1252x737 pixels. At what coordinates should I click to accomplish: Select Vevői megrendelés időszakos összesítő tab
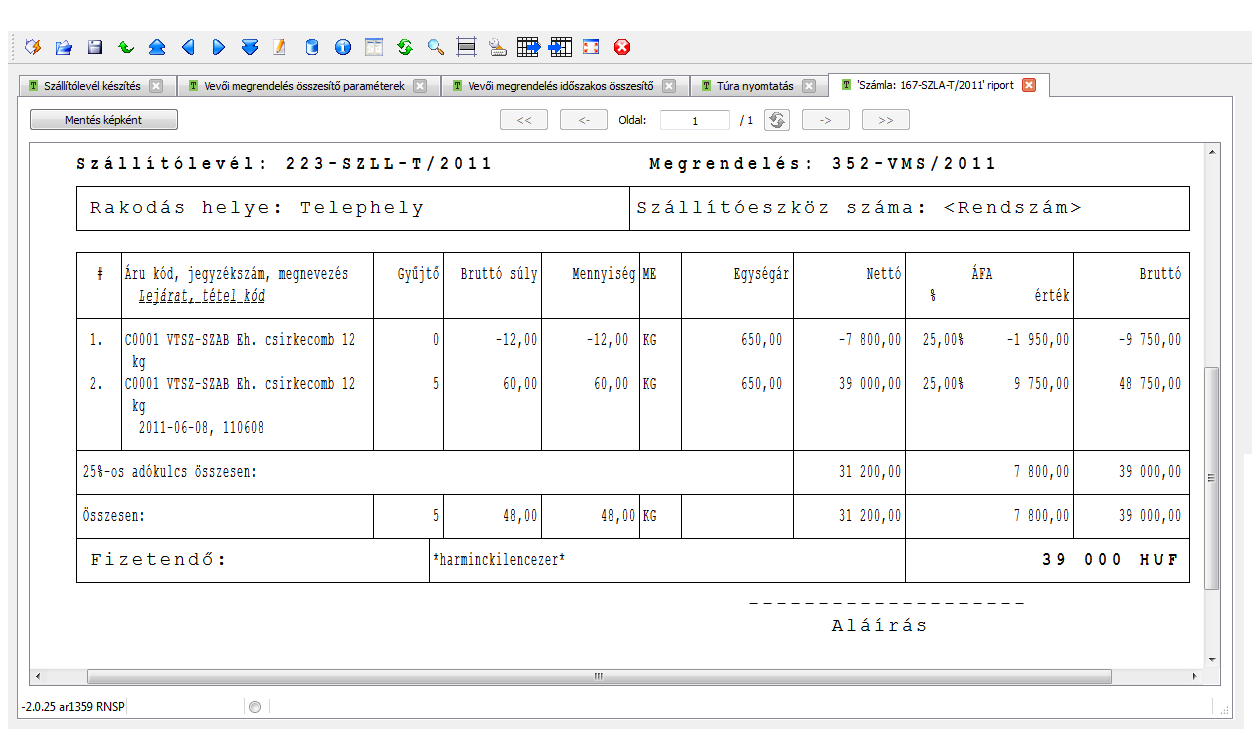pos(560,86)
